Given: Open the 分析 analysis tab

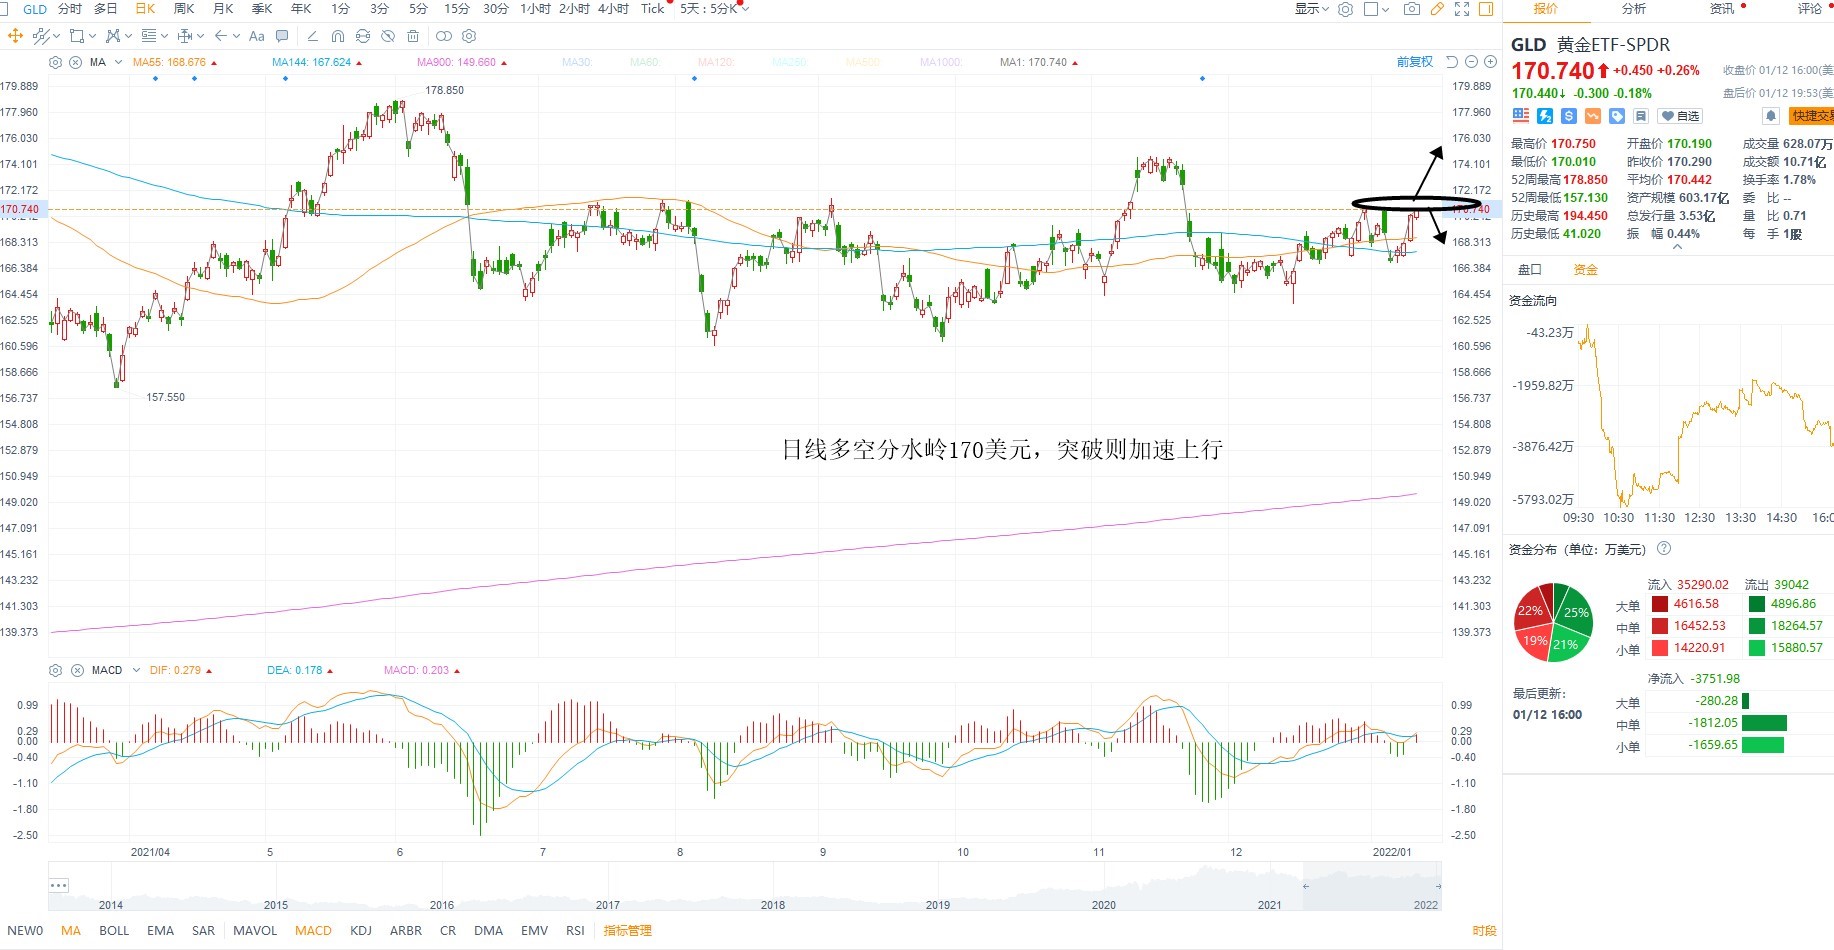Looking at the screenshot, I should (1634, 9).
